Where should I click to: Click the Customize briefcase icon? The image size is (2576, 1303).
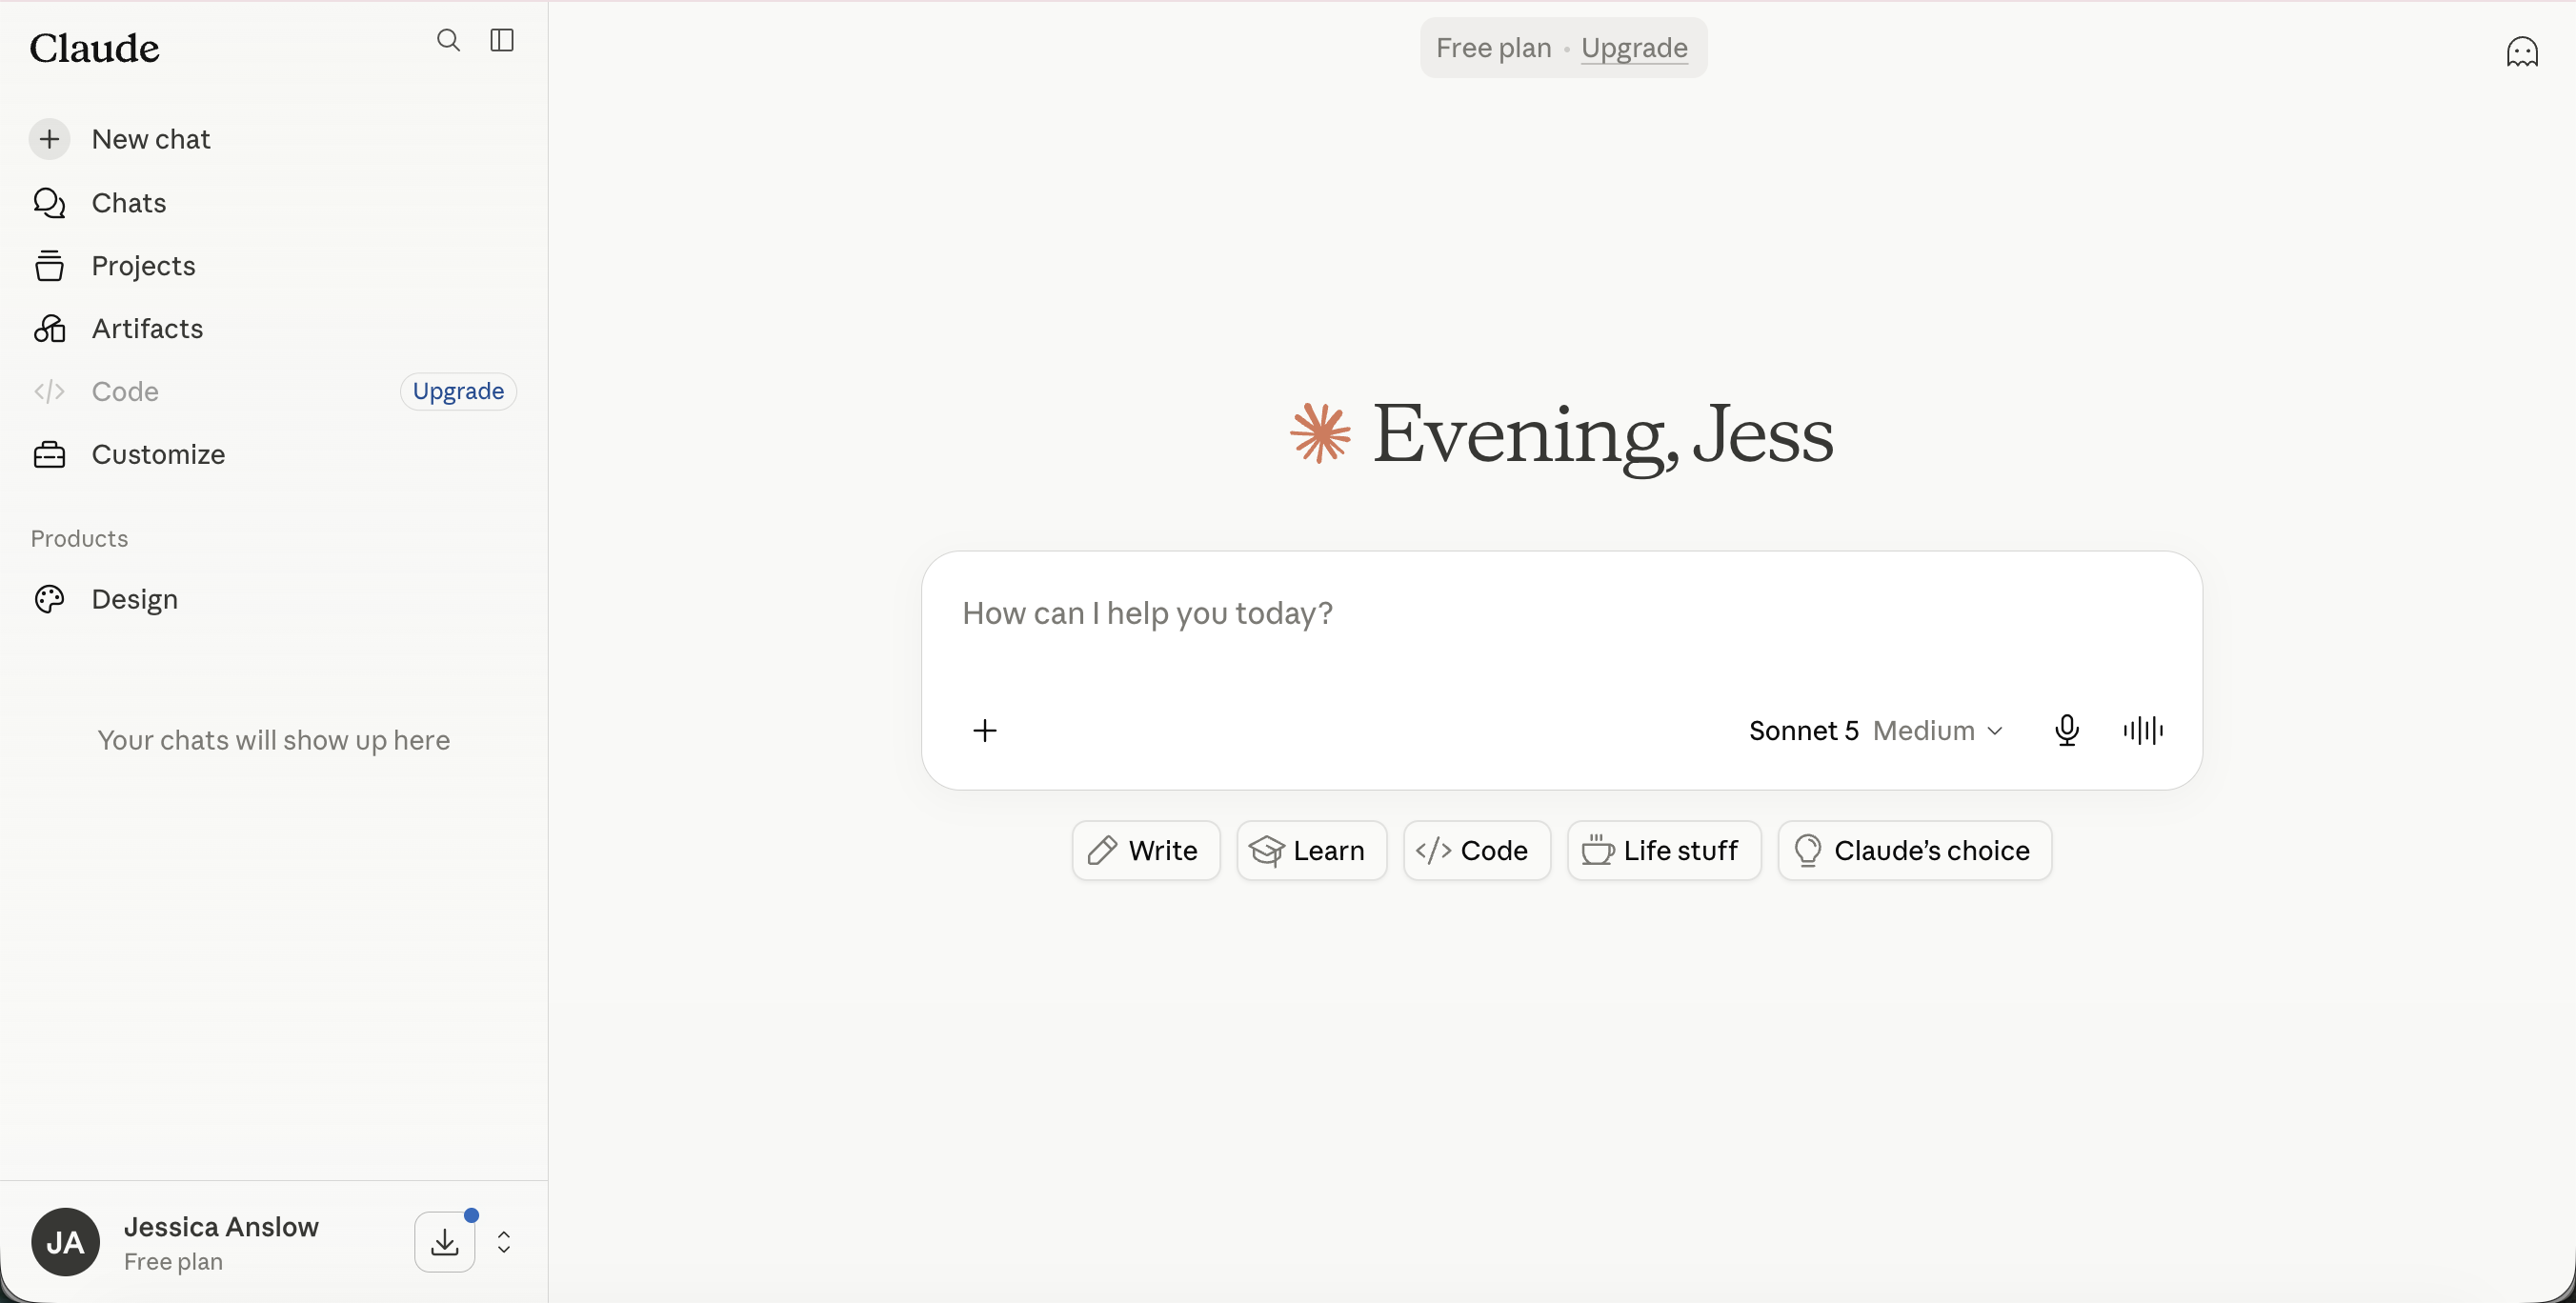(x=49, y=455)
